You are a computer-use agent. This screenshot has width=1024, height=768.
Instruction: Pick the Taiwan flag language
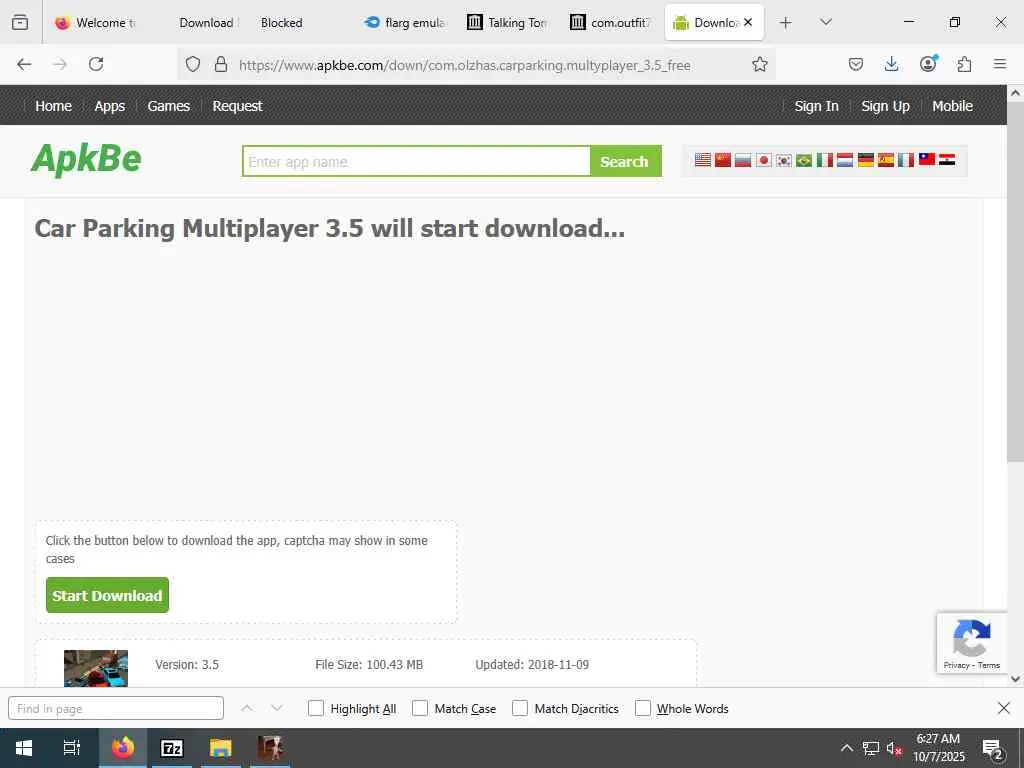coord(927,160)
